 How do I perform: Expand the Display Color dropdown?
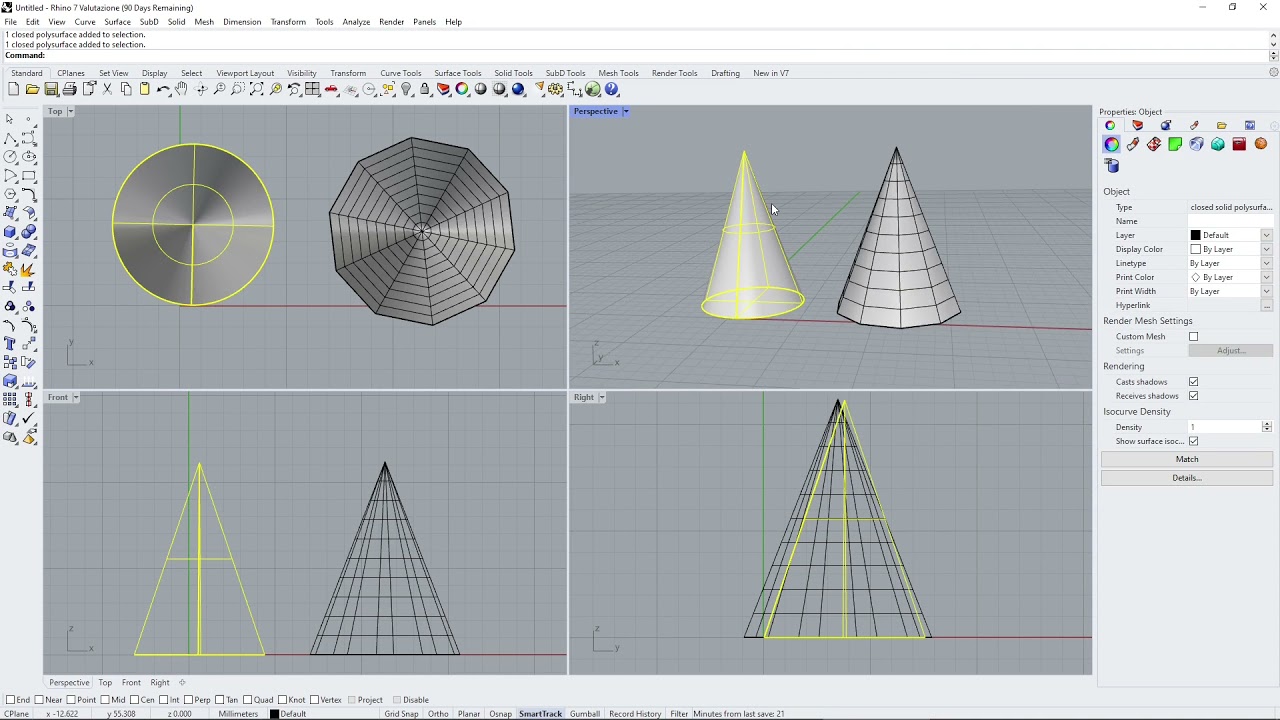pos(1266,249)
